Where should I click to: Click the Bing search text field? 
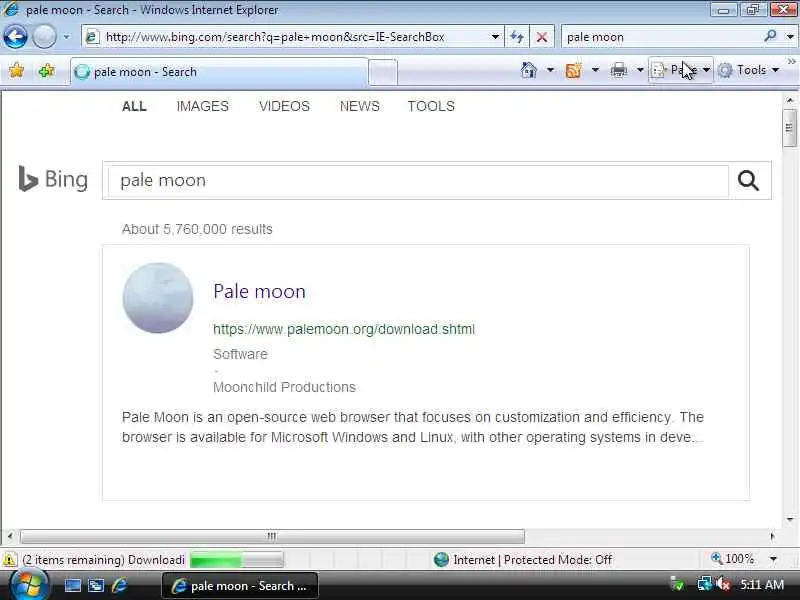418,181
